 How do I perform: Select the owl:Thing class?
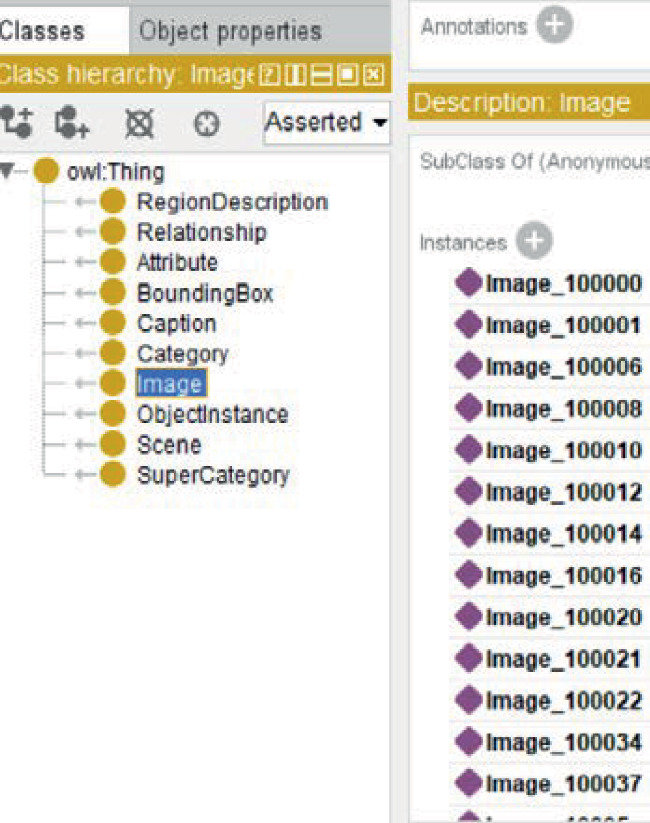116,172
